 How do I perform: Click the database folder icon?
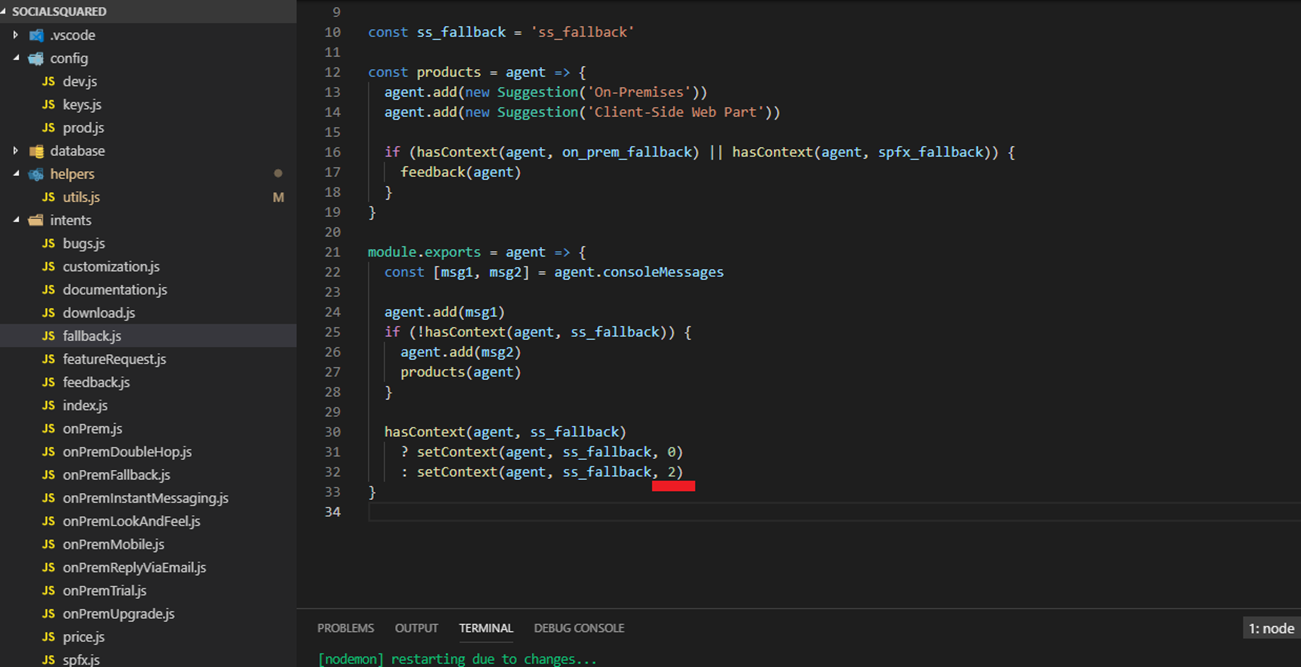37,151
